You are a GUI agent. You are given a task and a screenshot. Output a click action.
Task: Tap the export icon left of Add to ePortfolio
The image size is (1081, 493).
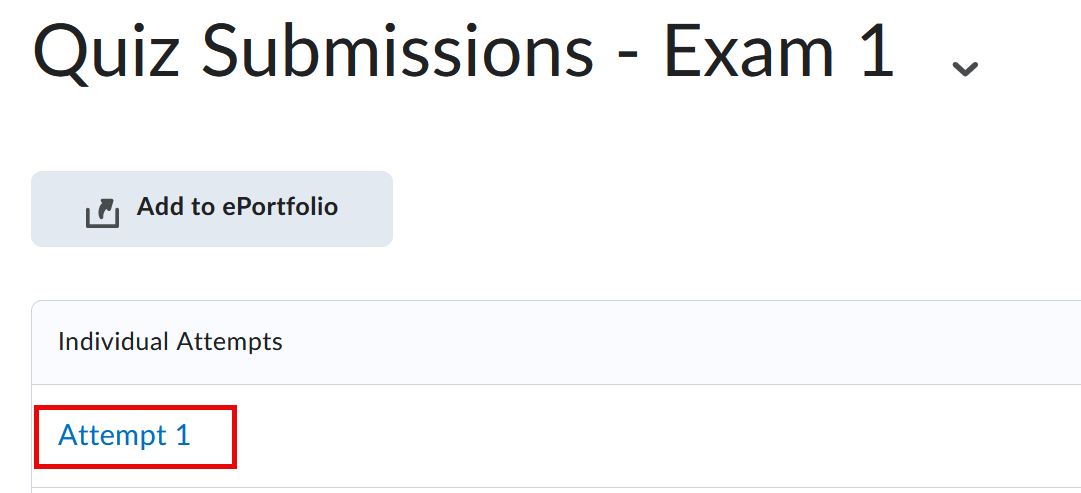(x=103, y=212)
